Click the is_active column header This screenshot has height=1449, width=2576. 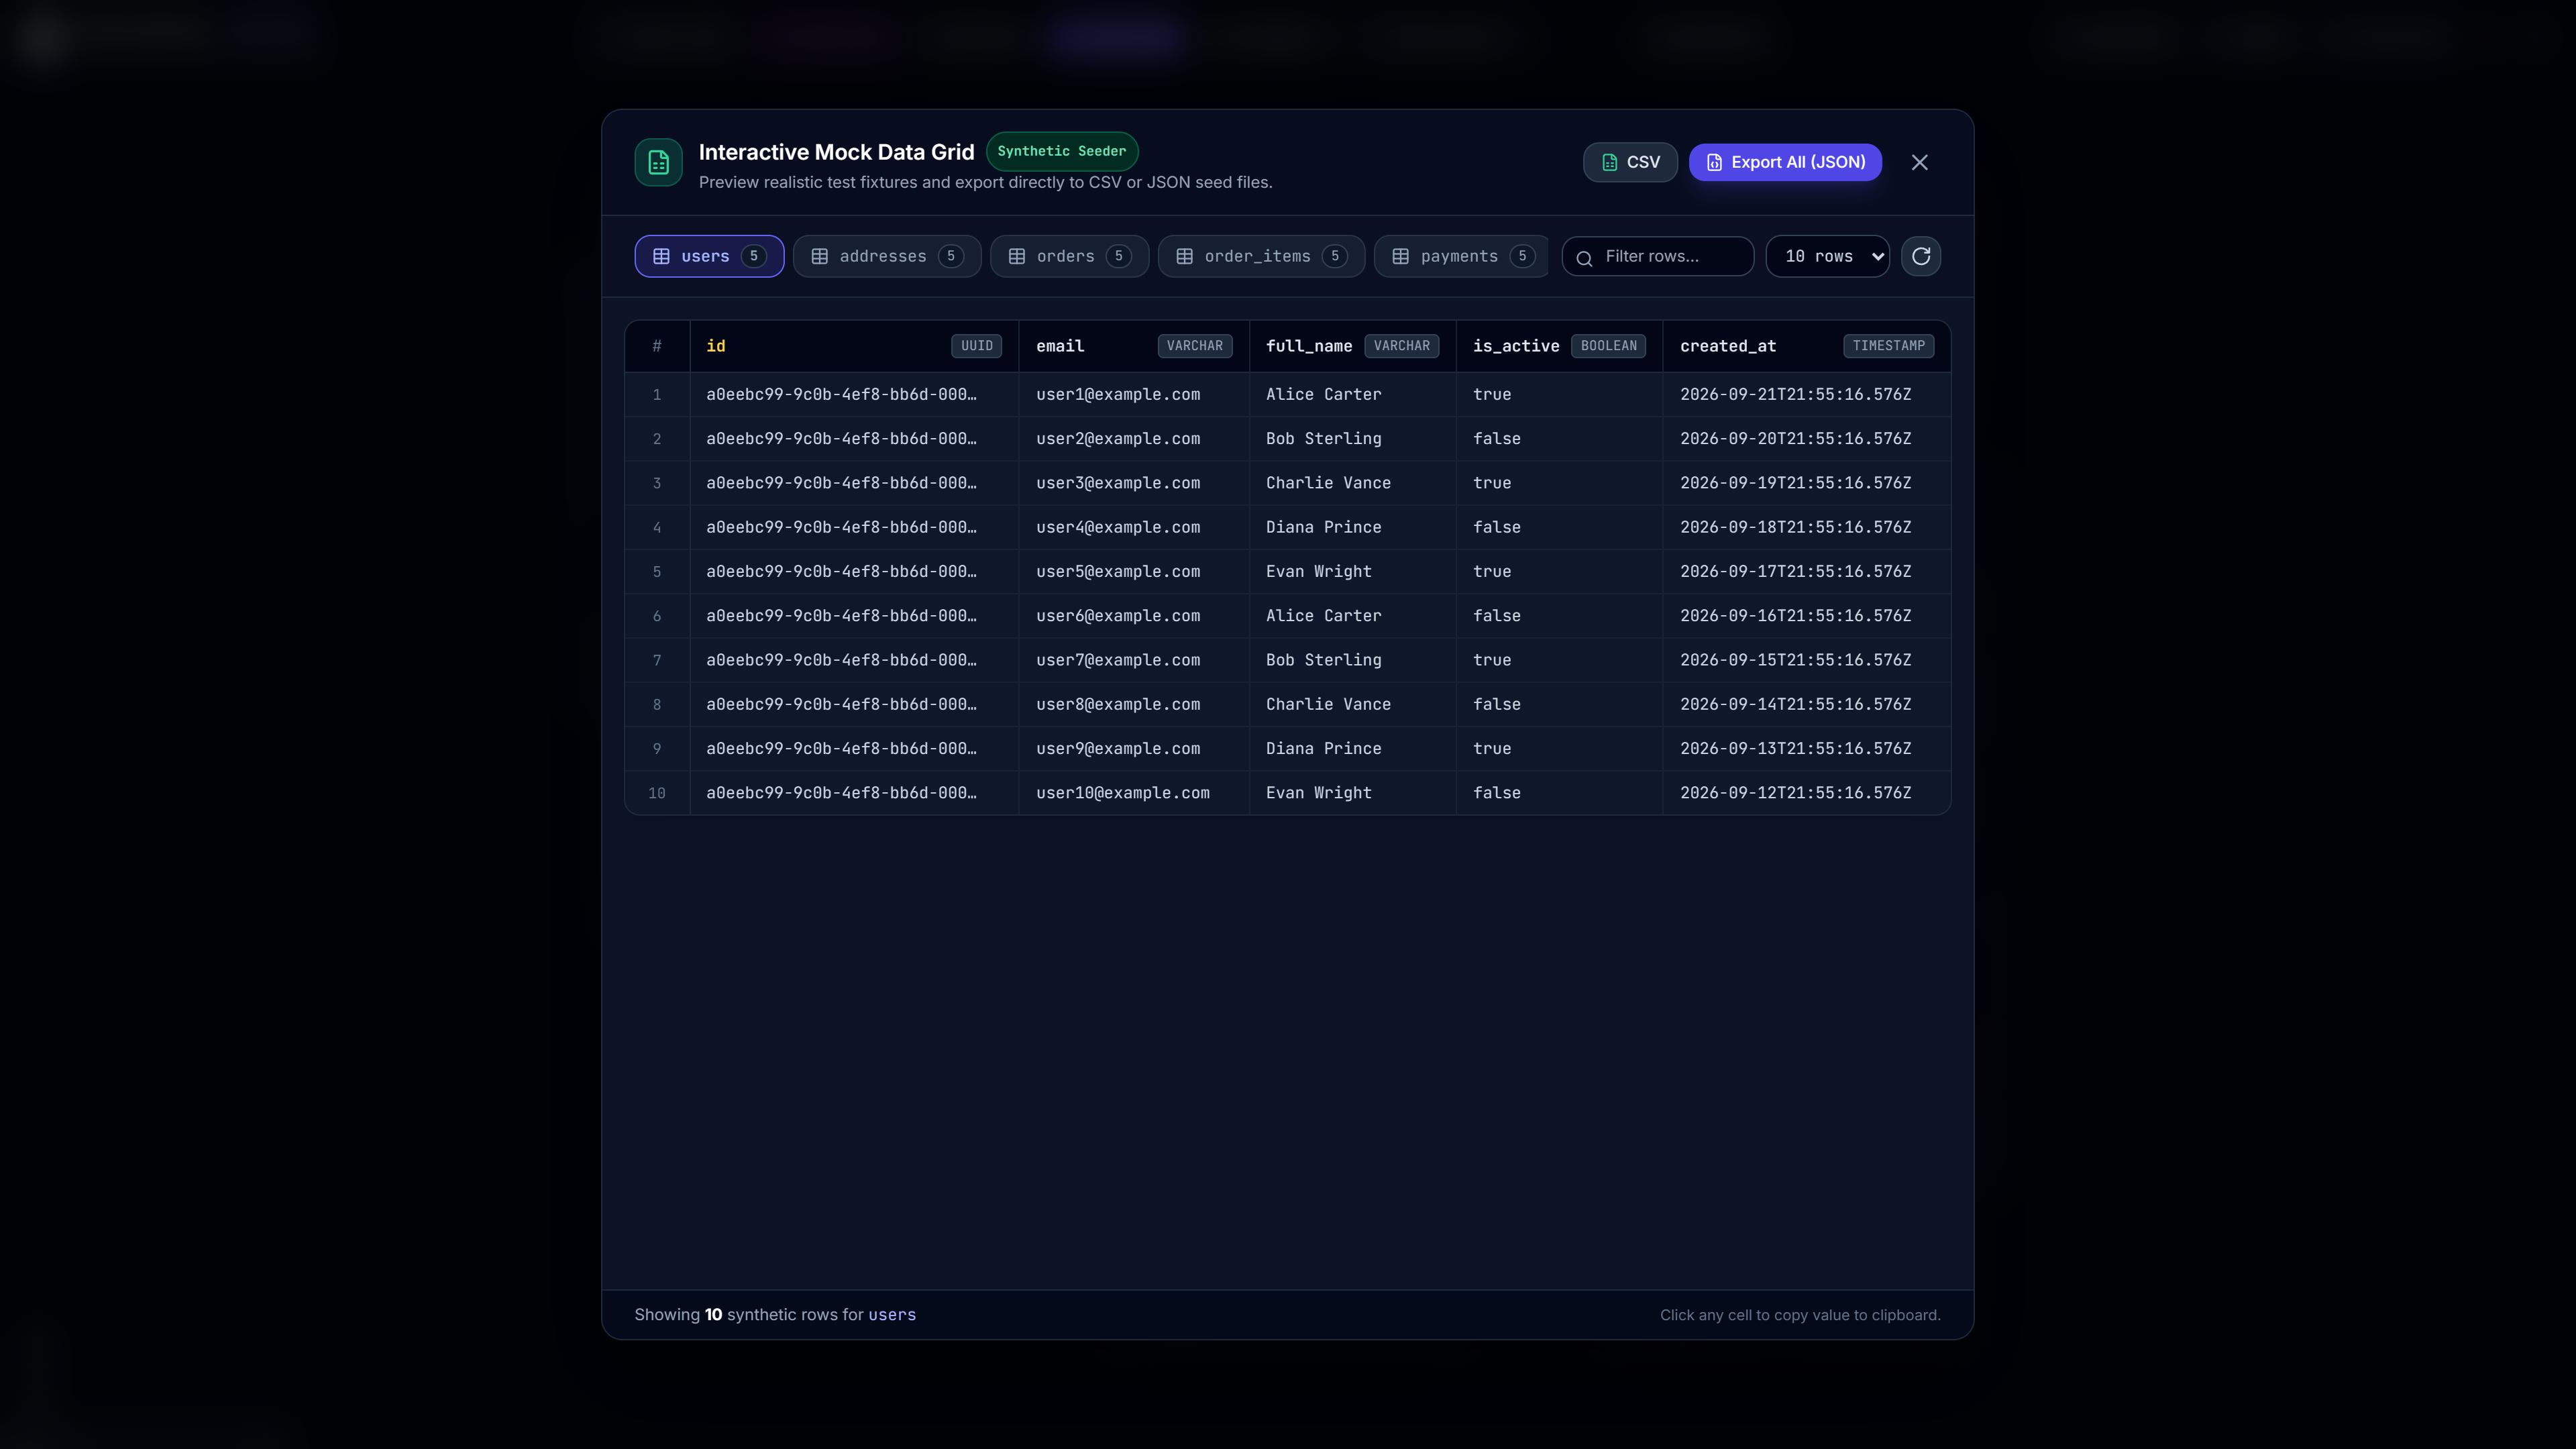[x=1559, y=346]
